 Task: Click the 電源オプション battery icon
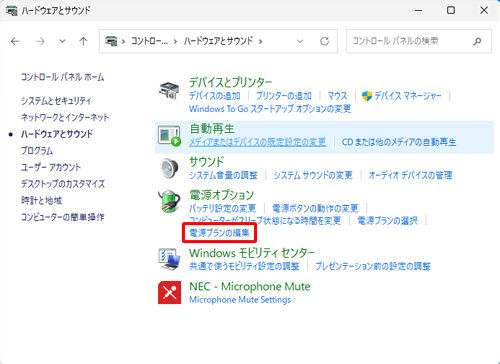point(169,201)
